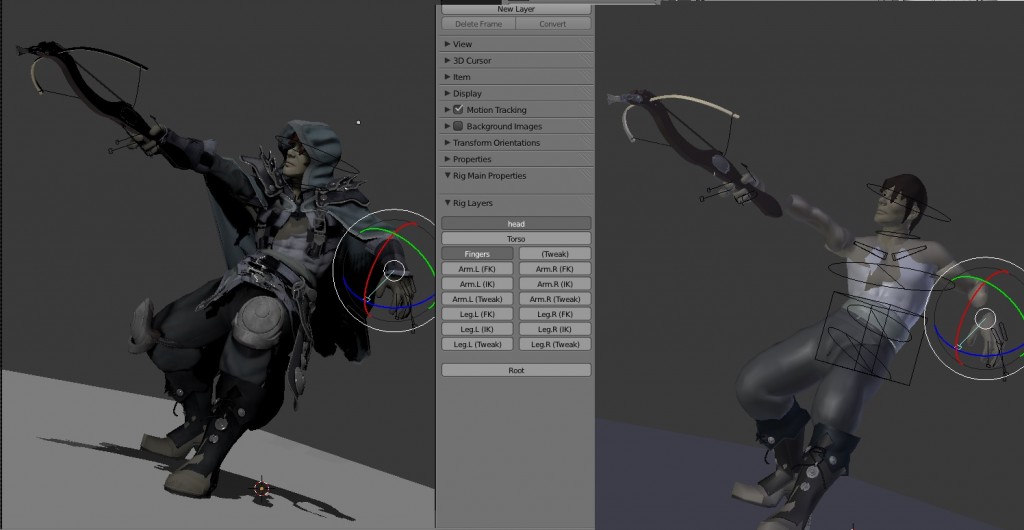
Task: Toggle the Arm.L (FK) layer
Action: (477, 269)
